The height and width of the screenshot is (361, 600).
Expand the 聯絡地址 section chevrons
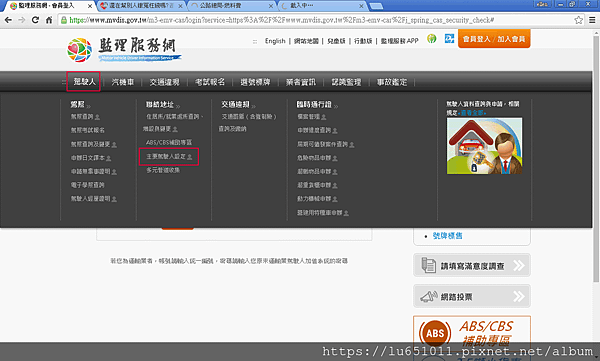pos(178,106)
